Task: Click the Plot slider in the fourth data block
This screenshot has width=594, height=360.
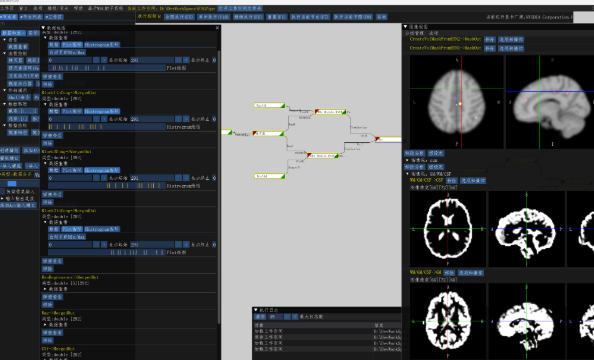Action: pos(107,252)
